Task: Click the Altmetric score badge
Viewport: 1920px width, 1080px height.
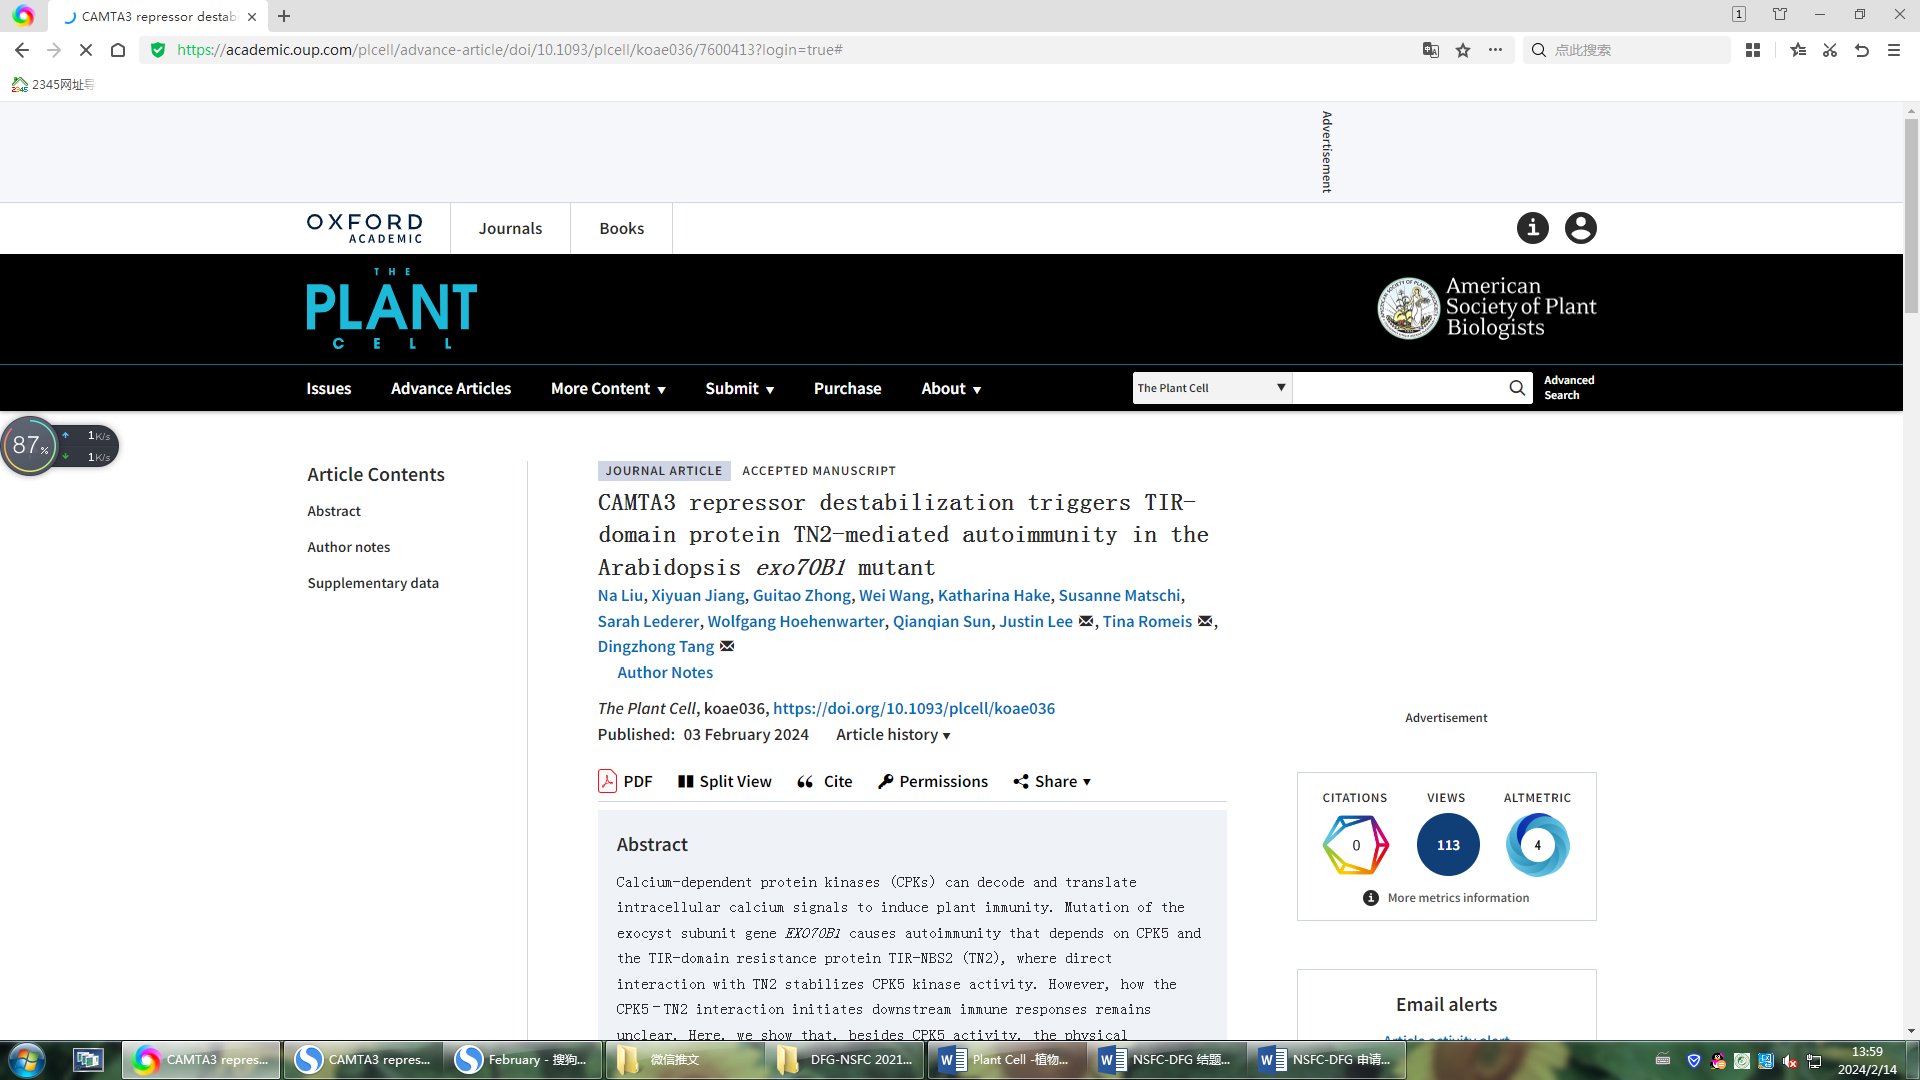Action: coord(1537,845)
